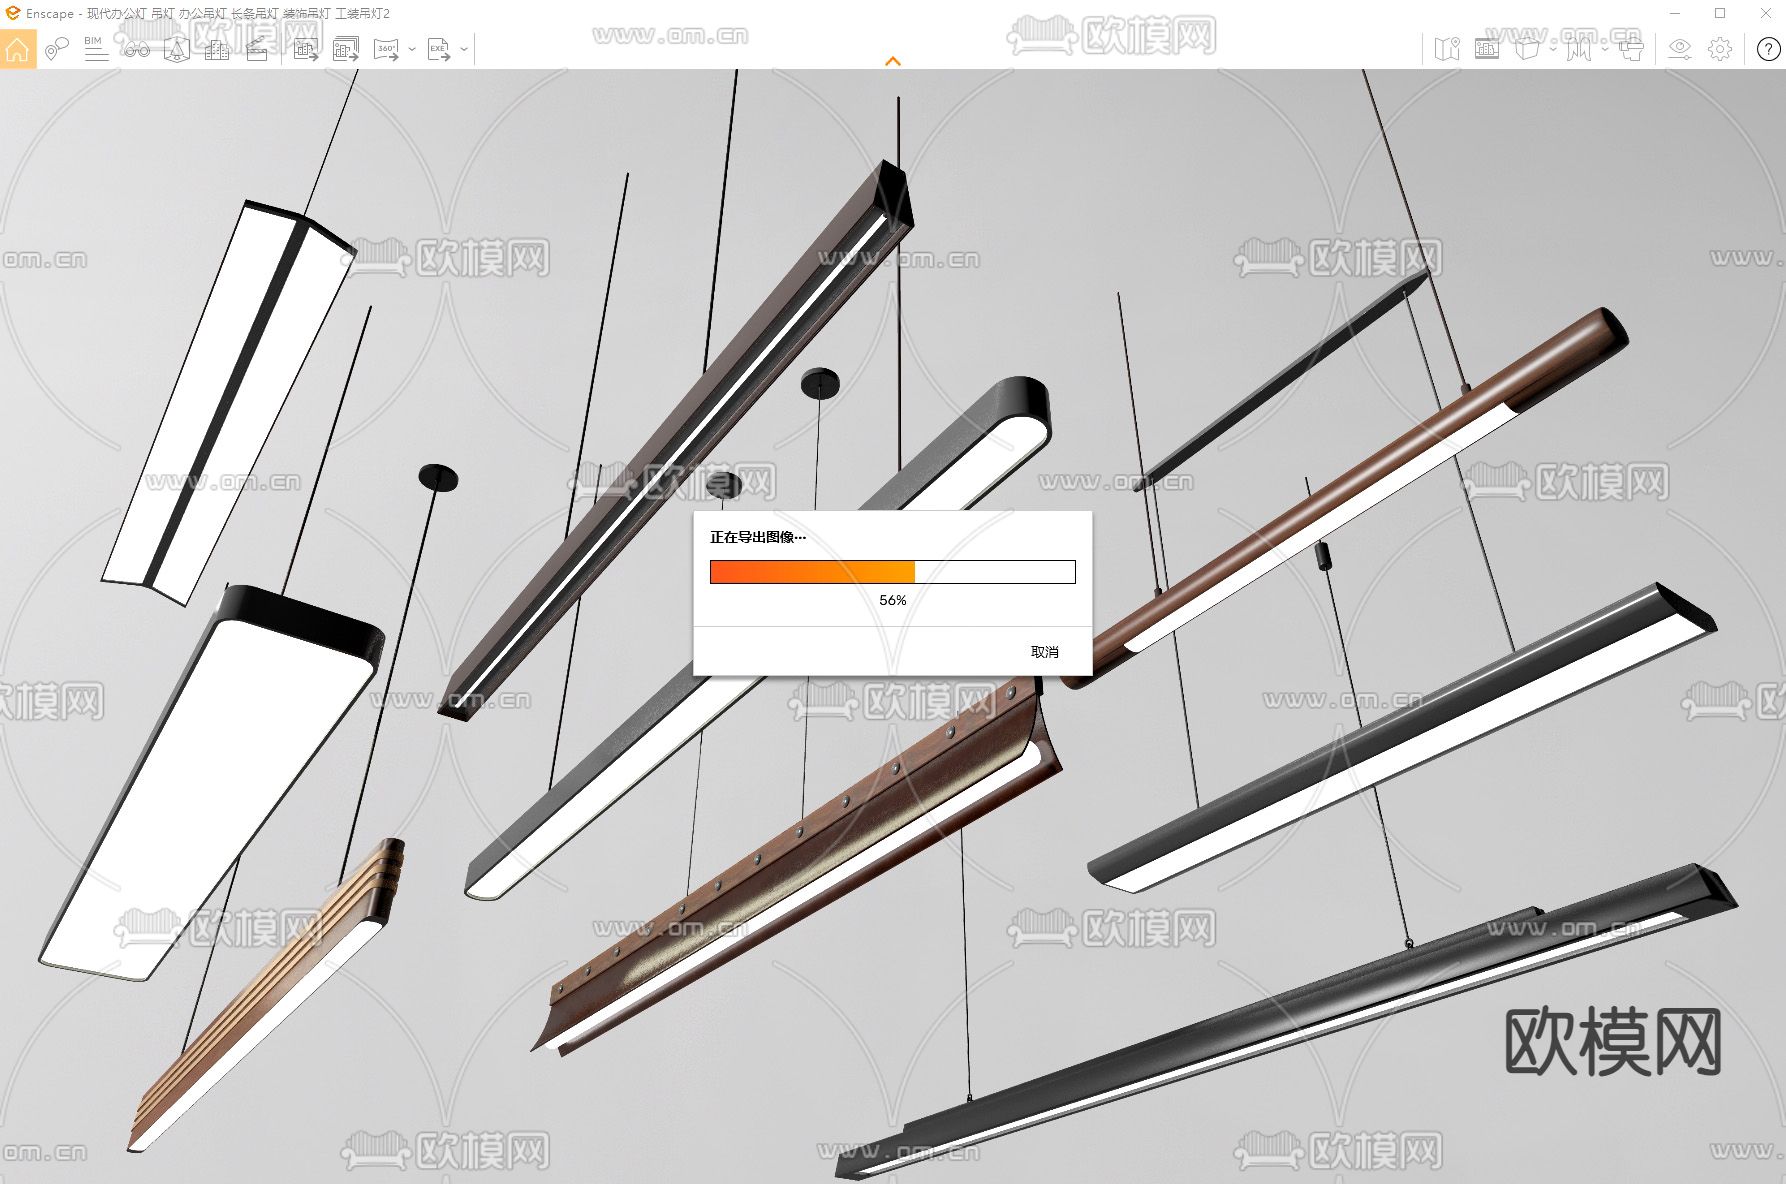The width and height of the screenshot is (1786, 1184).
Task: Toggle the mini map icon
Action: point(1447,49)
